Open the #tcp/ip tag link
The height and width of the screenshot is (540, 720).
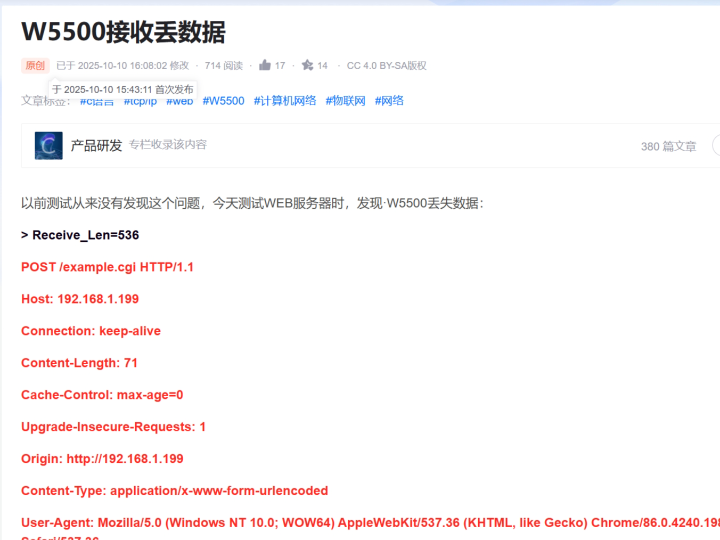pos(140,102)
